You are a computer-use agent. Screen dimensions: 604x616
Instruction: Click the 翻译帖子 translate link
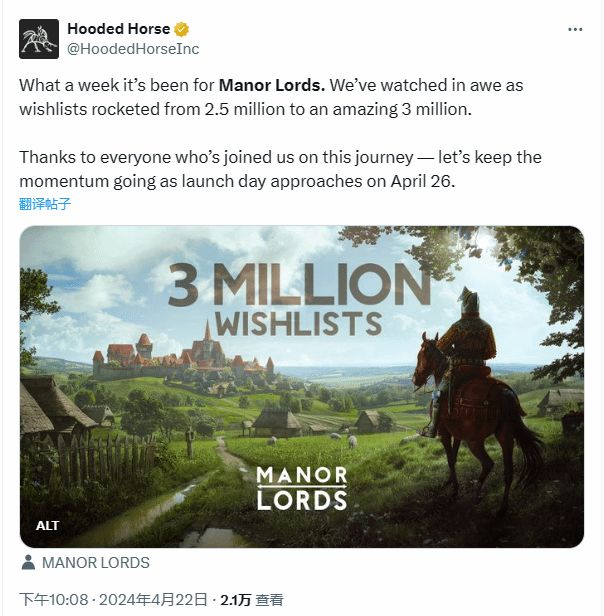(45, 204)
